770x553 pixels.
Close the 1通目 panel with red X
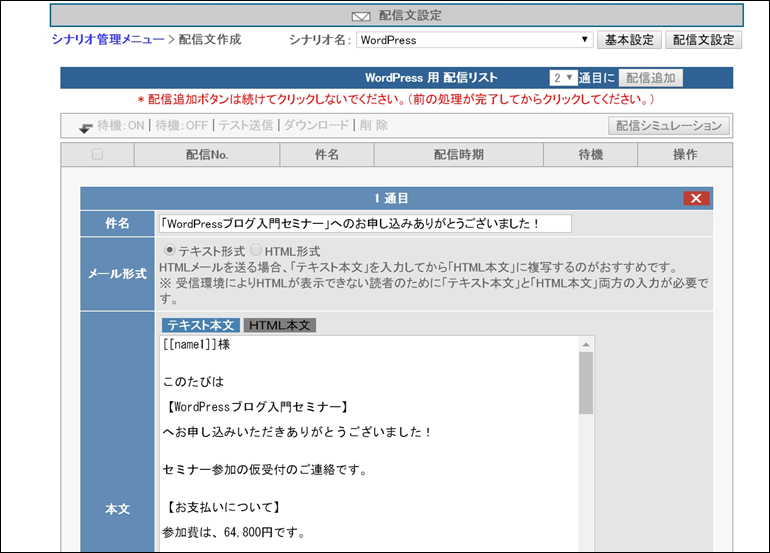(x=696, y=198)
